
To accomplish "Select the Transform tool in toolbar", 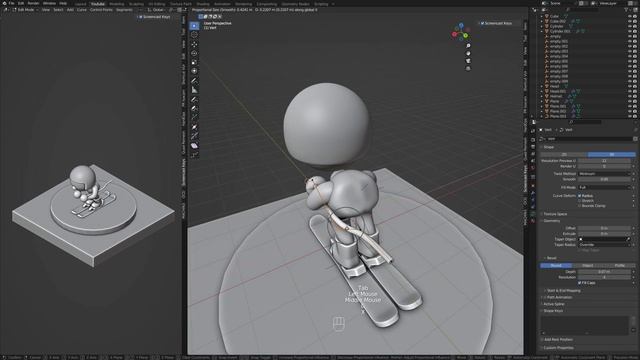I will [x=194, y=71].
